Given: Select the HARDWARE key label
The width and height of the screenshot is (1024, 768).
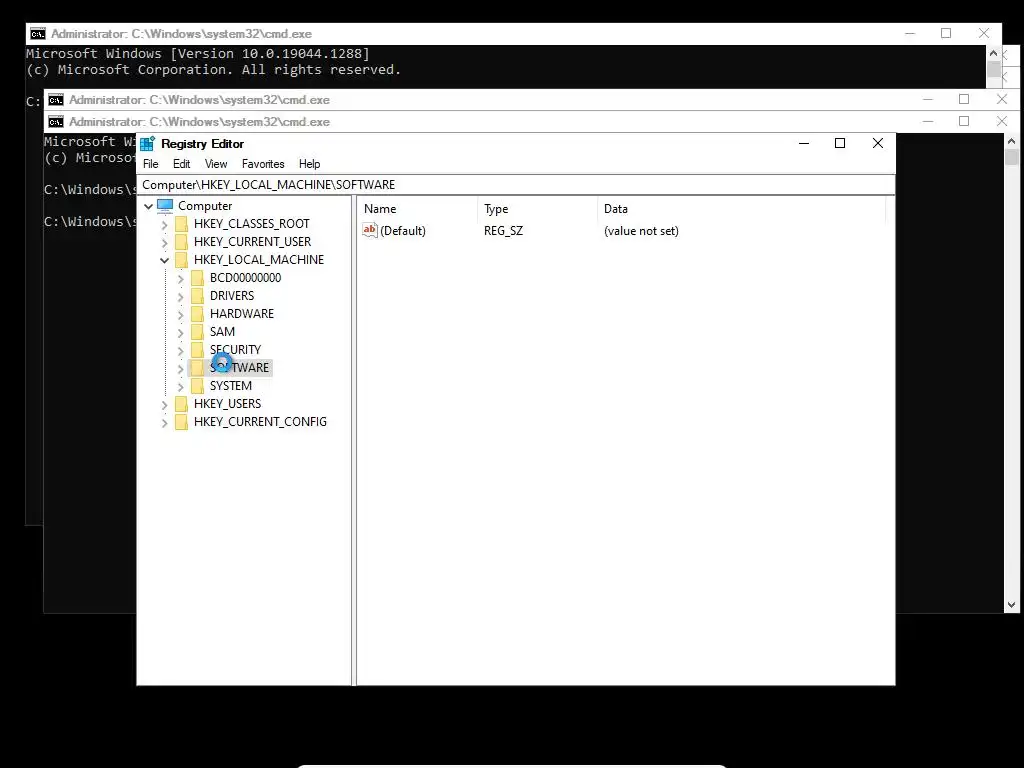Looking at the screenshot, I should pos(242,313).
